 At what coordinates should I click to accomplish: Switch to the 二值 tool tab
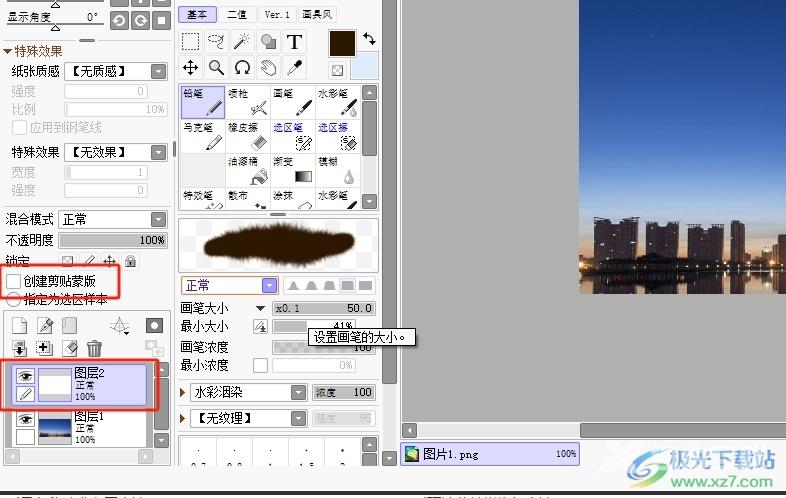237,15
